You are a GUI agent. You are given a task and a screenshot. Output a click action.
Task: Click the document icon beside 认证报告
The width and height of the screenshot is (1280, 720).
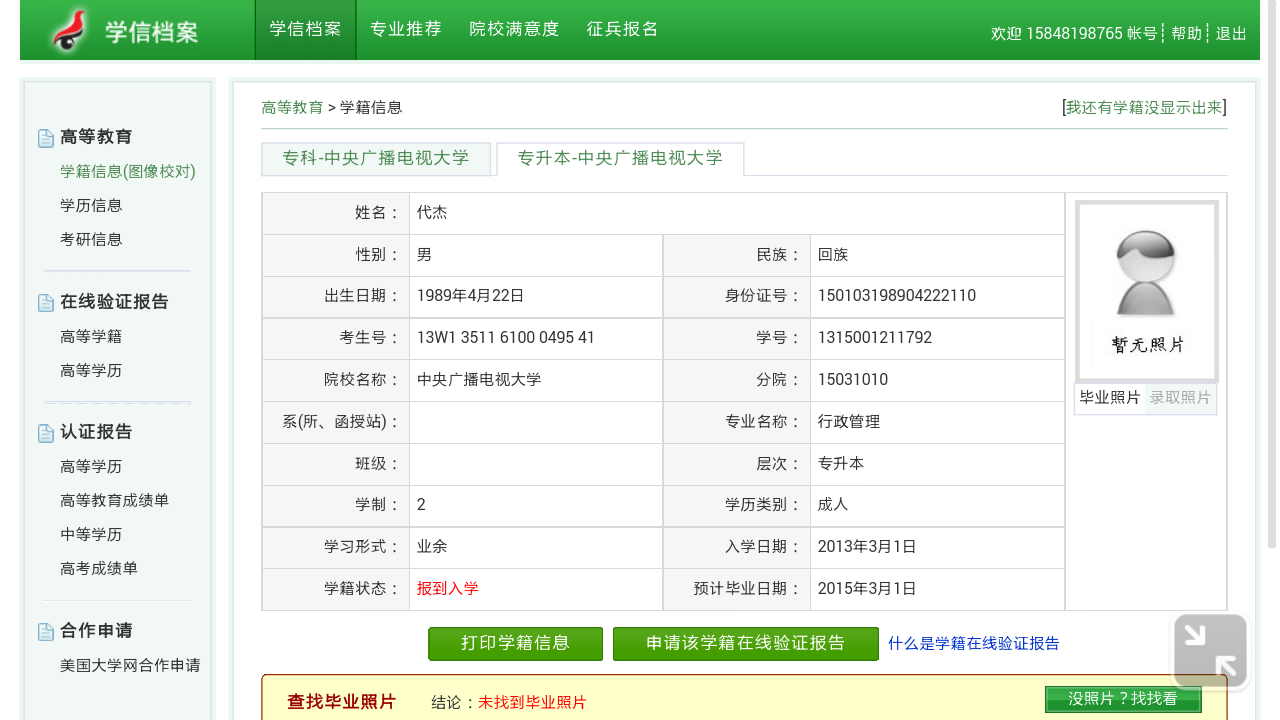(46, 433)
